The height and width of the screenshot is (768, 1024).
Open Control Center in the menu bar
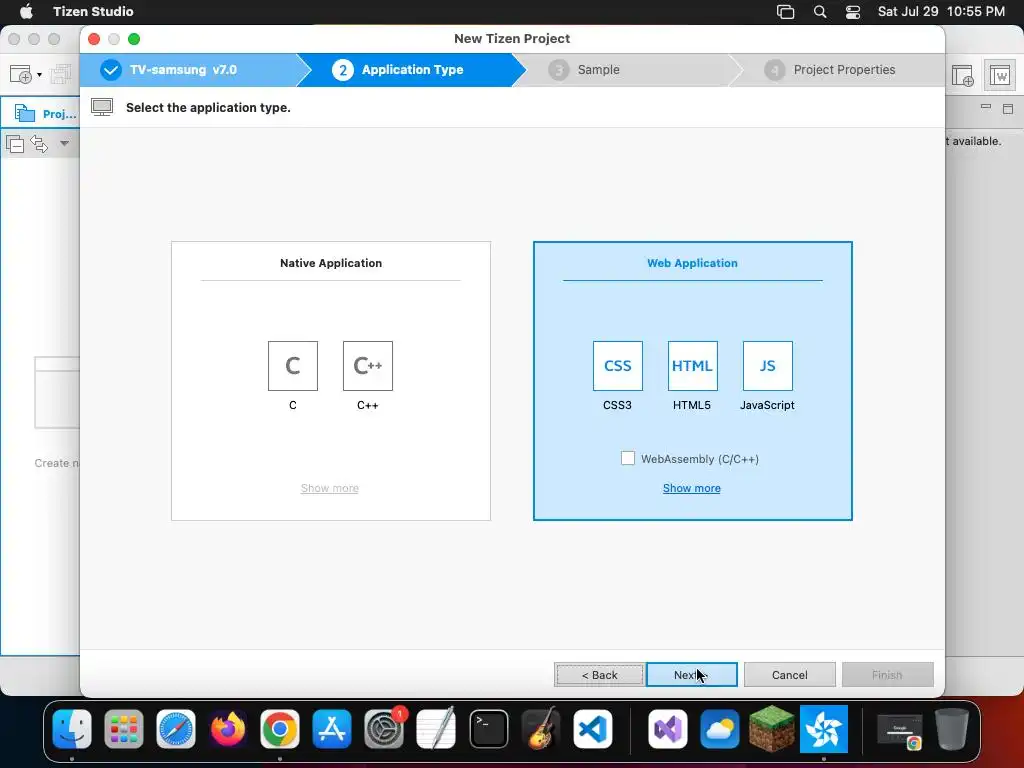pos(853,12)
